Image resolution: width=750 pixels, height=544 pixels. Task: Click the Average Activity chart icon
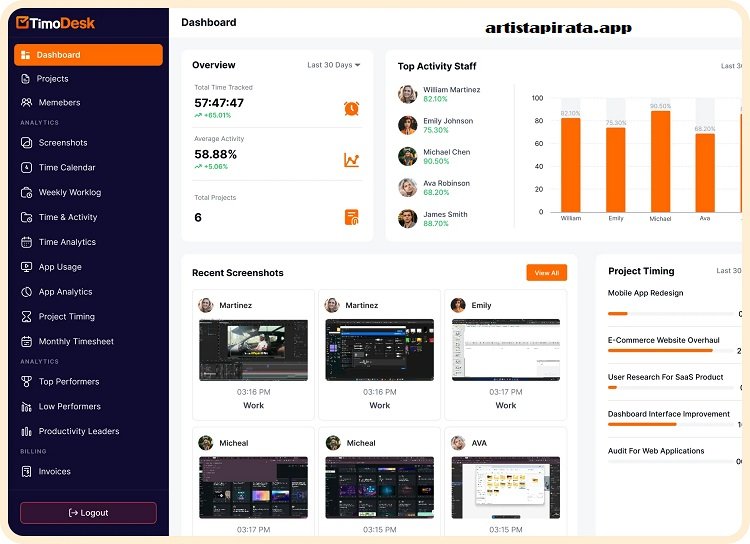click(x=352, y=160)
